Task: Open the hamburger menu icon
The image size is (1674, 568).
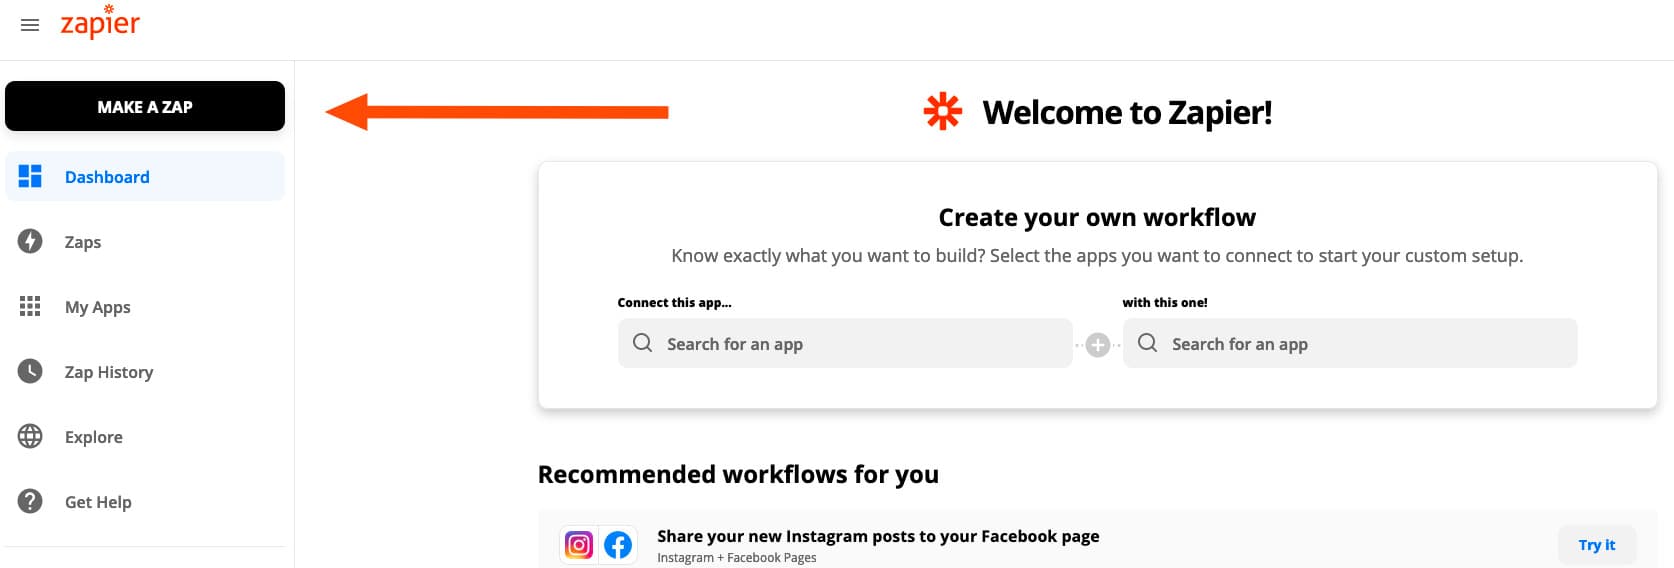Action: point(30,25)
